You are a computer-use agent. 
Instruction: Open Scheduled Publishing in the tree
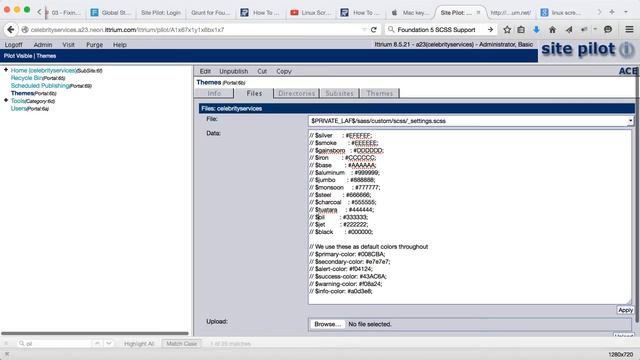[40, 86]
